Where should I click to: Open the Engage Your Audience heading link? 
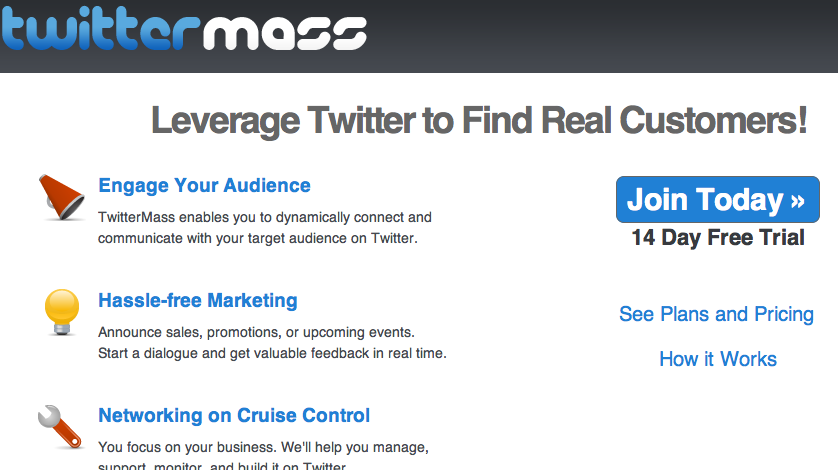(204, 186)
